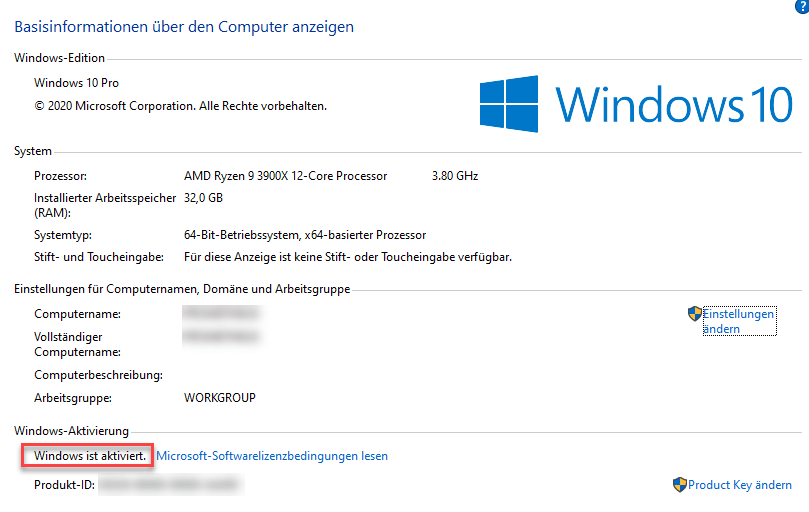
Task: Click the 3.80 GHz processor speed value
Action: point(455,176)
